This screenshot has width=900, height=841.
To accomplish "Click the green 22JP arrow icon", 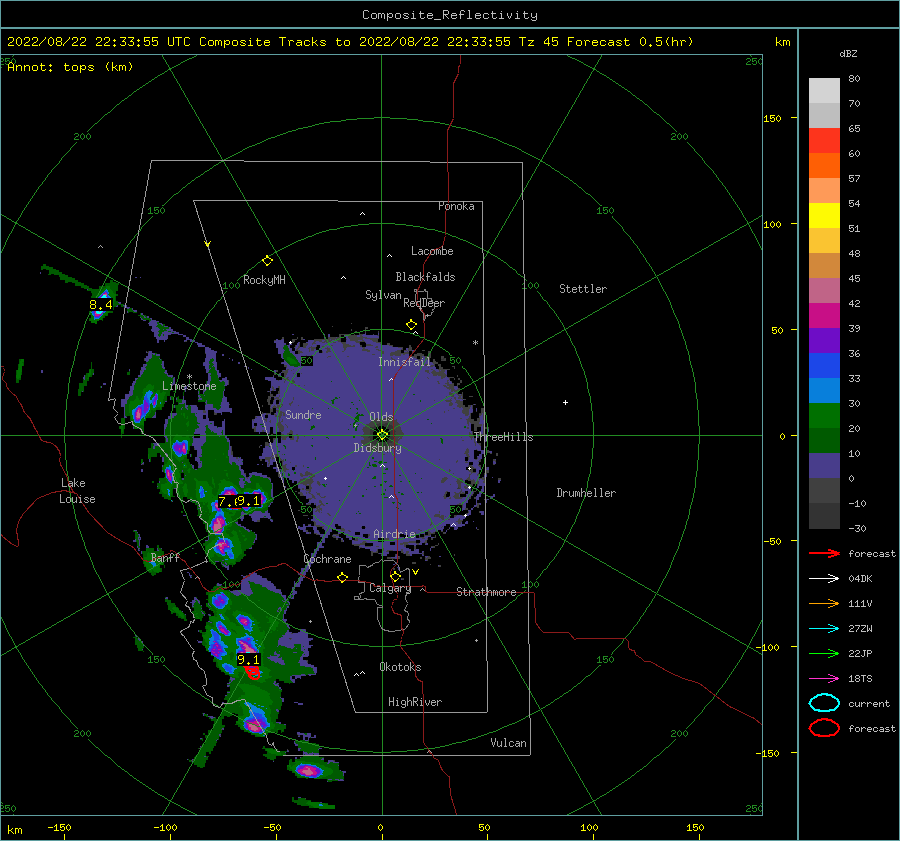I will click(x=824, y=653).
